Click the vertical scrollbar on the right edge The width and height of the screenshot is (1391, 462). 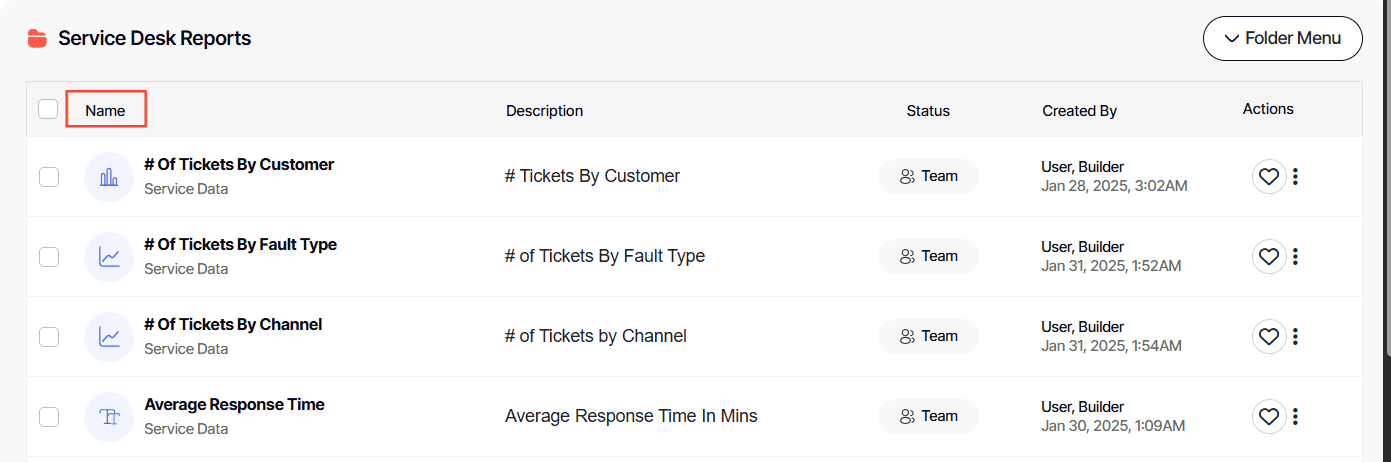[x=1386, y=200]
